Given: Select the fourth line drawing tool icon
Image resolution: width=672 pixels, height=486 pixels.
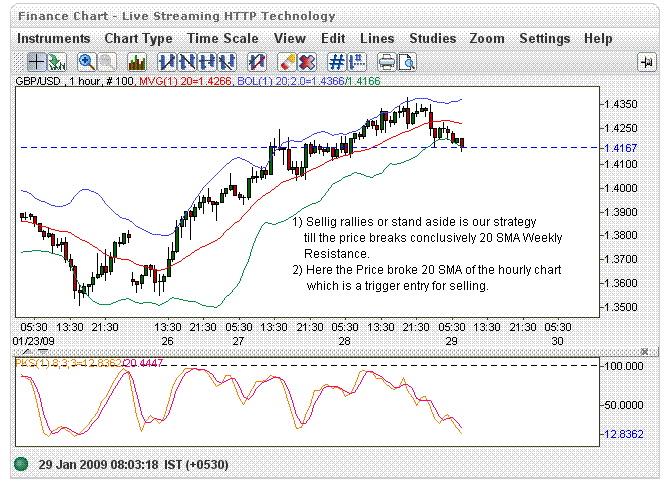Looking at the screenshot, I should (x=227, y=62).
